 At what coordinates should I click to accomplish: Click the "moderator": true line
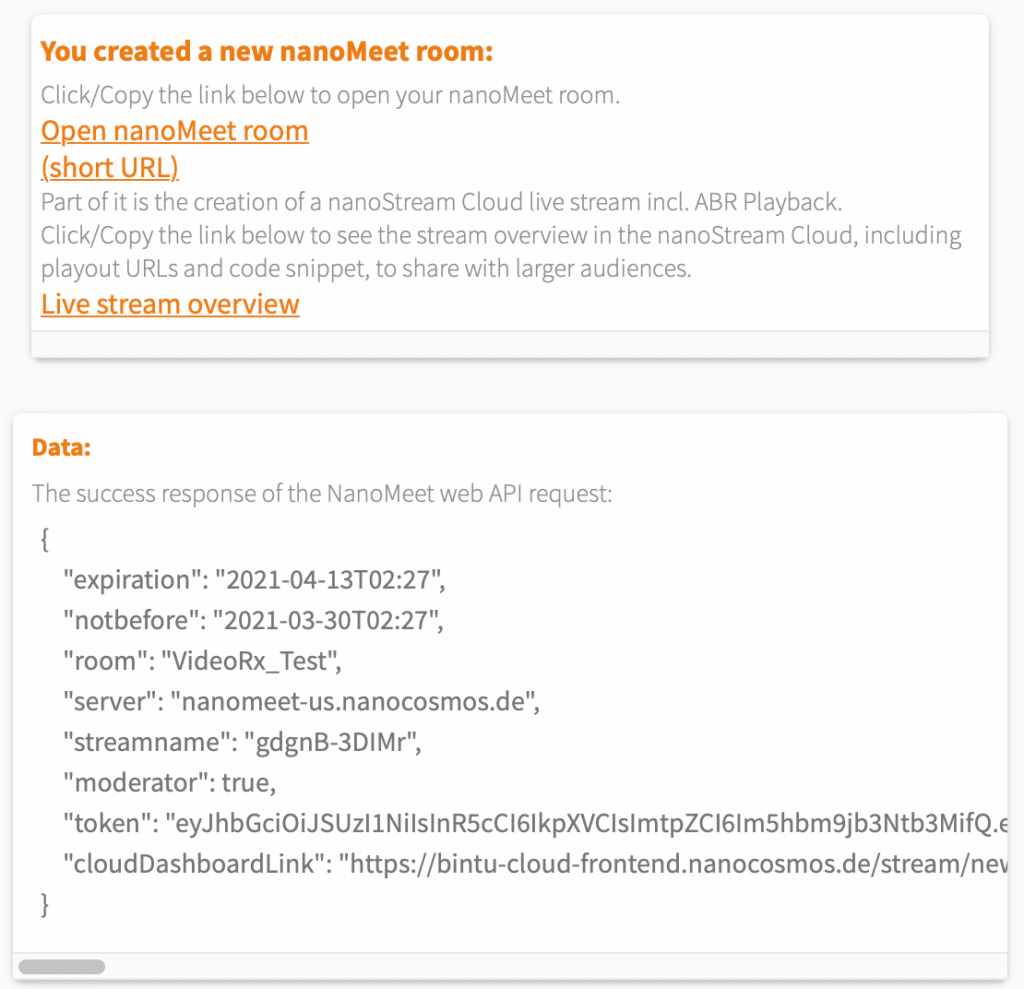[168, 783]
